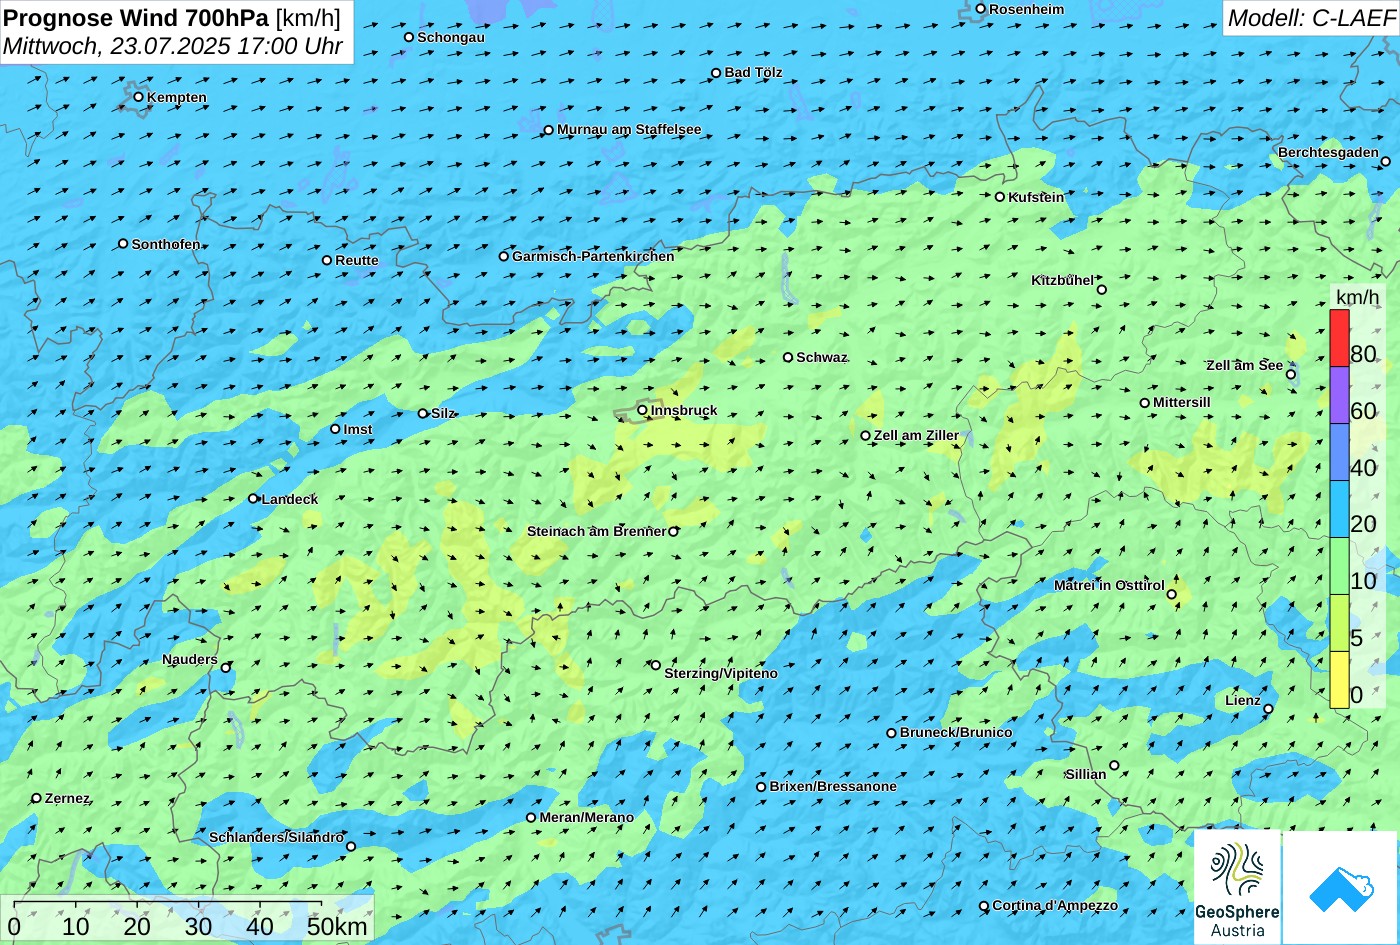
Task: Click the distance scale bar
Action: 168,906
